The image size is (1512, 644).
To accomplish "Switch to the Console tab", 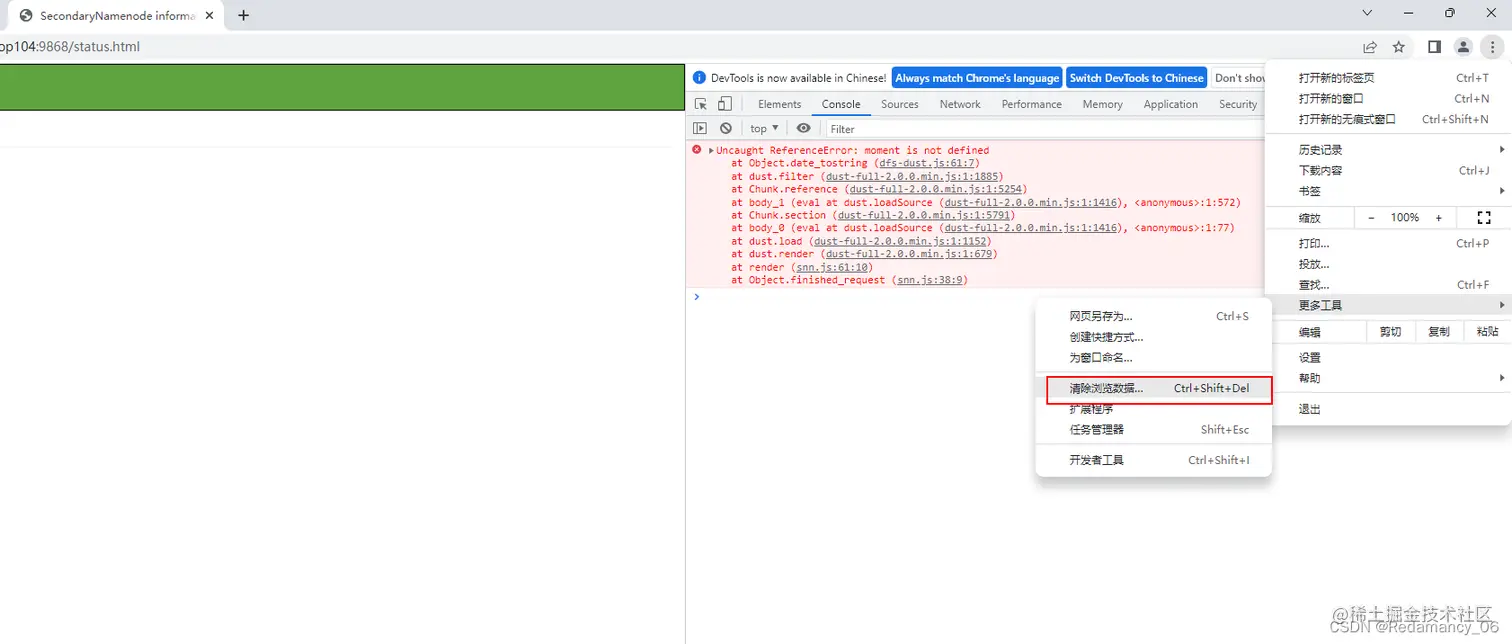I will point(841,104).
